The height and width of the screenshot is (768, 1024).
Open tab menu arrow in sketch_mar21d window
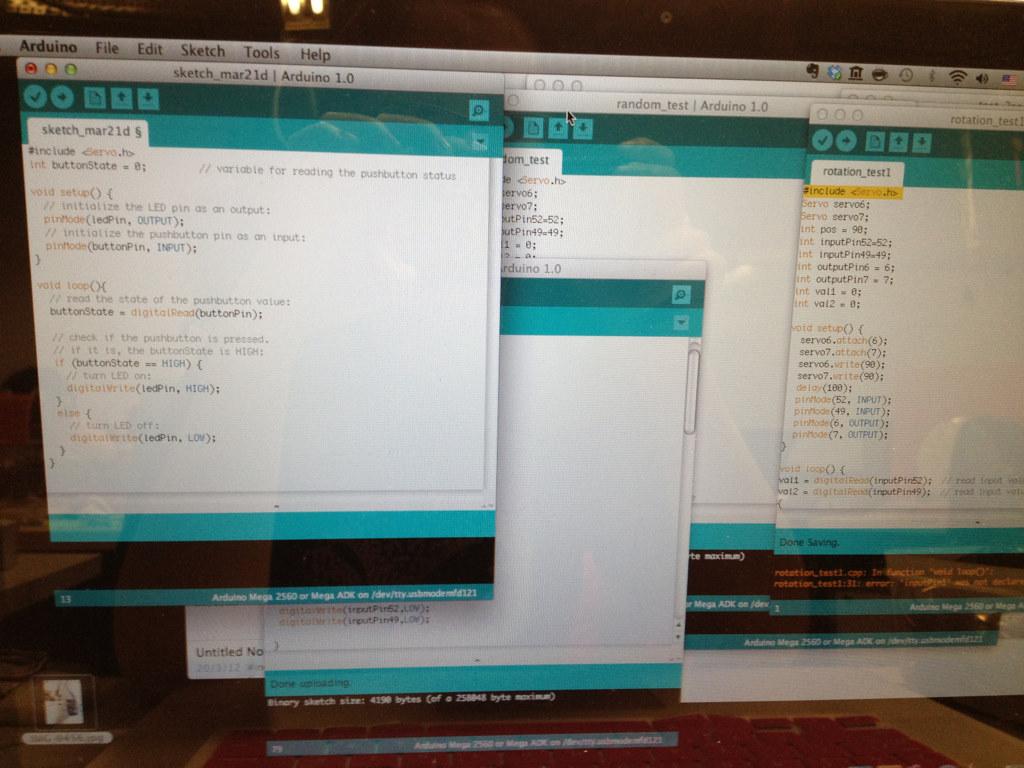point(480,141)
